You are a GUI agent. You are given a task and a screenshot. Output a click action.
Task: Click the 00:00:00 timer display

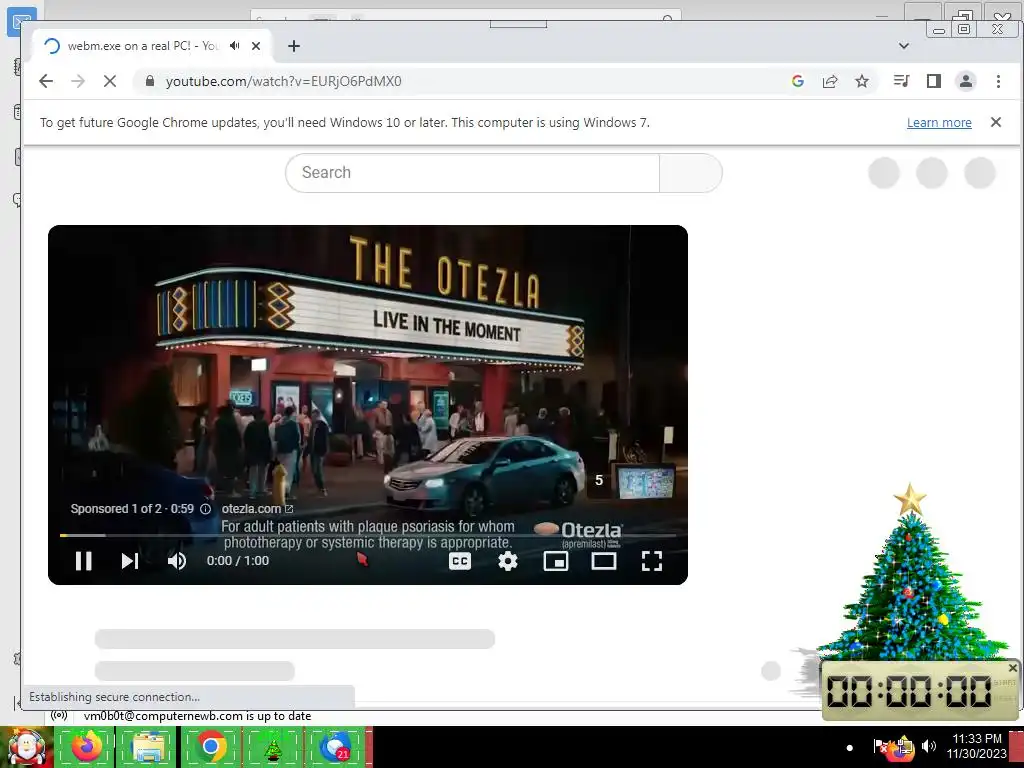click(909, 691)
